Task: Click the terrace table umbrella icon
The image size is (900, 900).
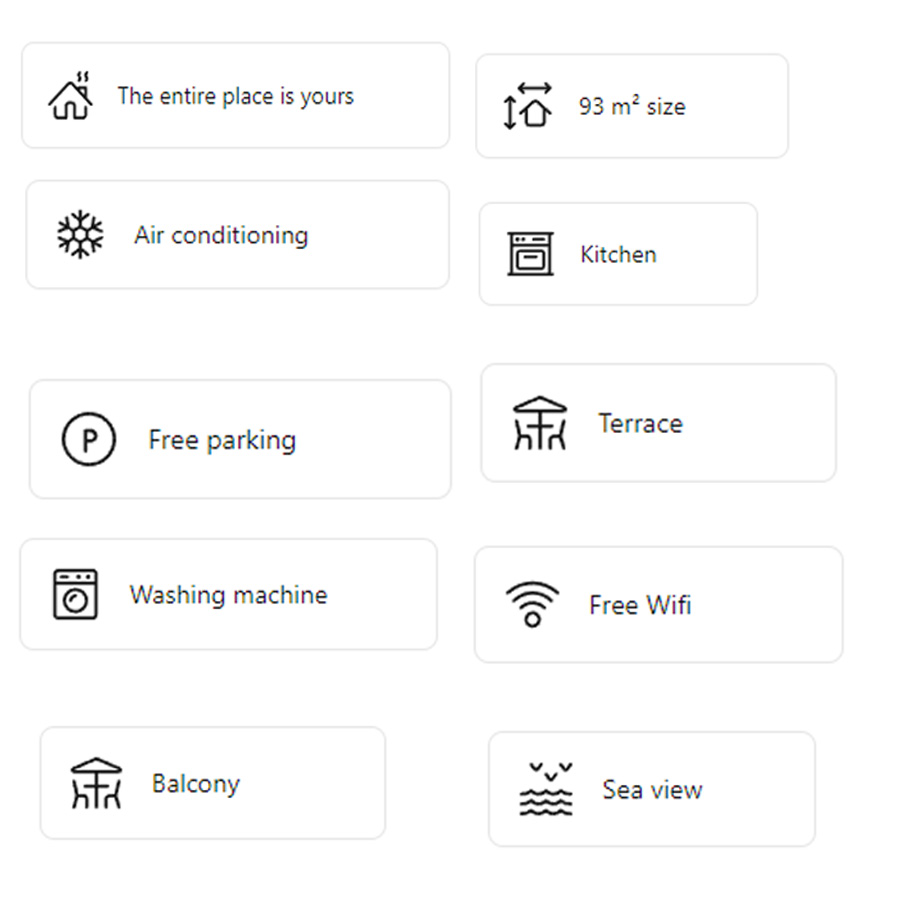Action: click(x=540, y=423)
